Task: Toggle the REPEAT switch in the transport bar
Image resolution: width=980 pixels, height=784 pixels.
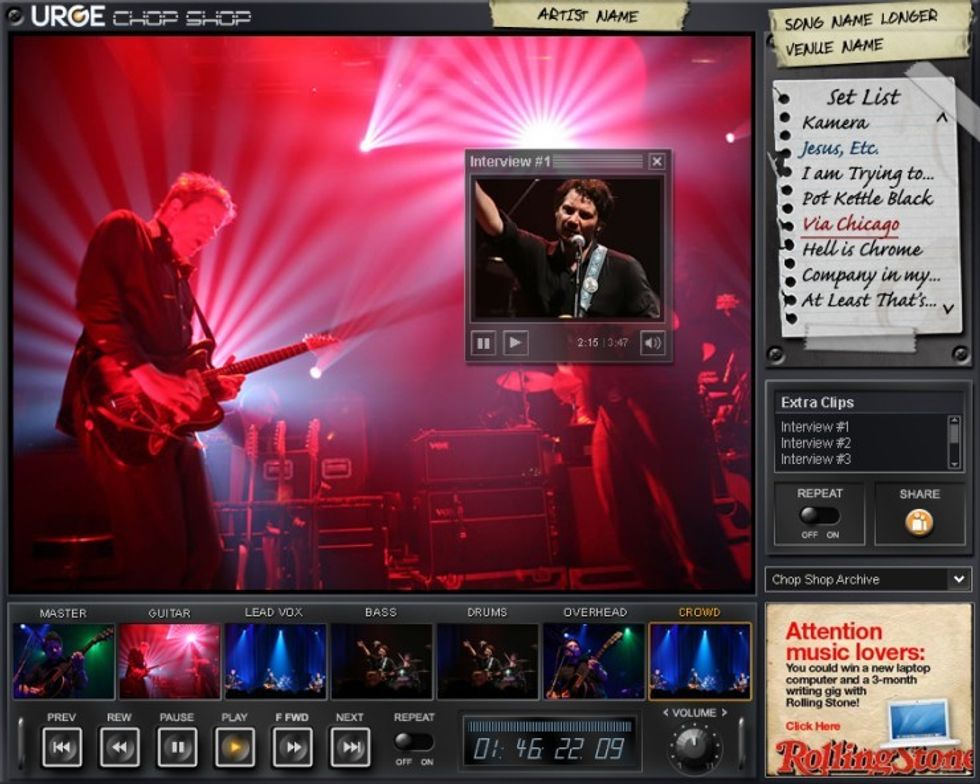Action: (413, 741)
